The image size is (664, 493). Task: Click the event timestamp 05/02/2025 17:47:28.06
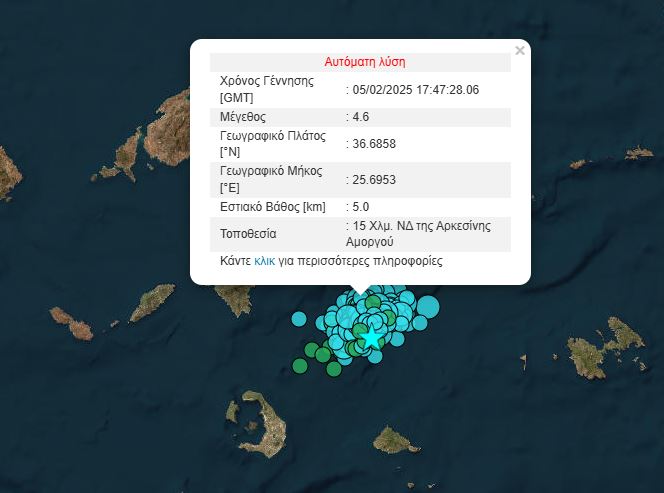[x=415, y=89]
